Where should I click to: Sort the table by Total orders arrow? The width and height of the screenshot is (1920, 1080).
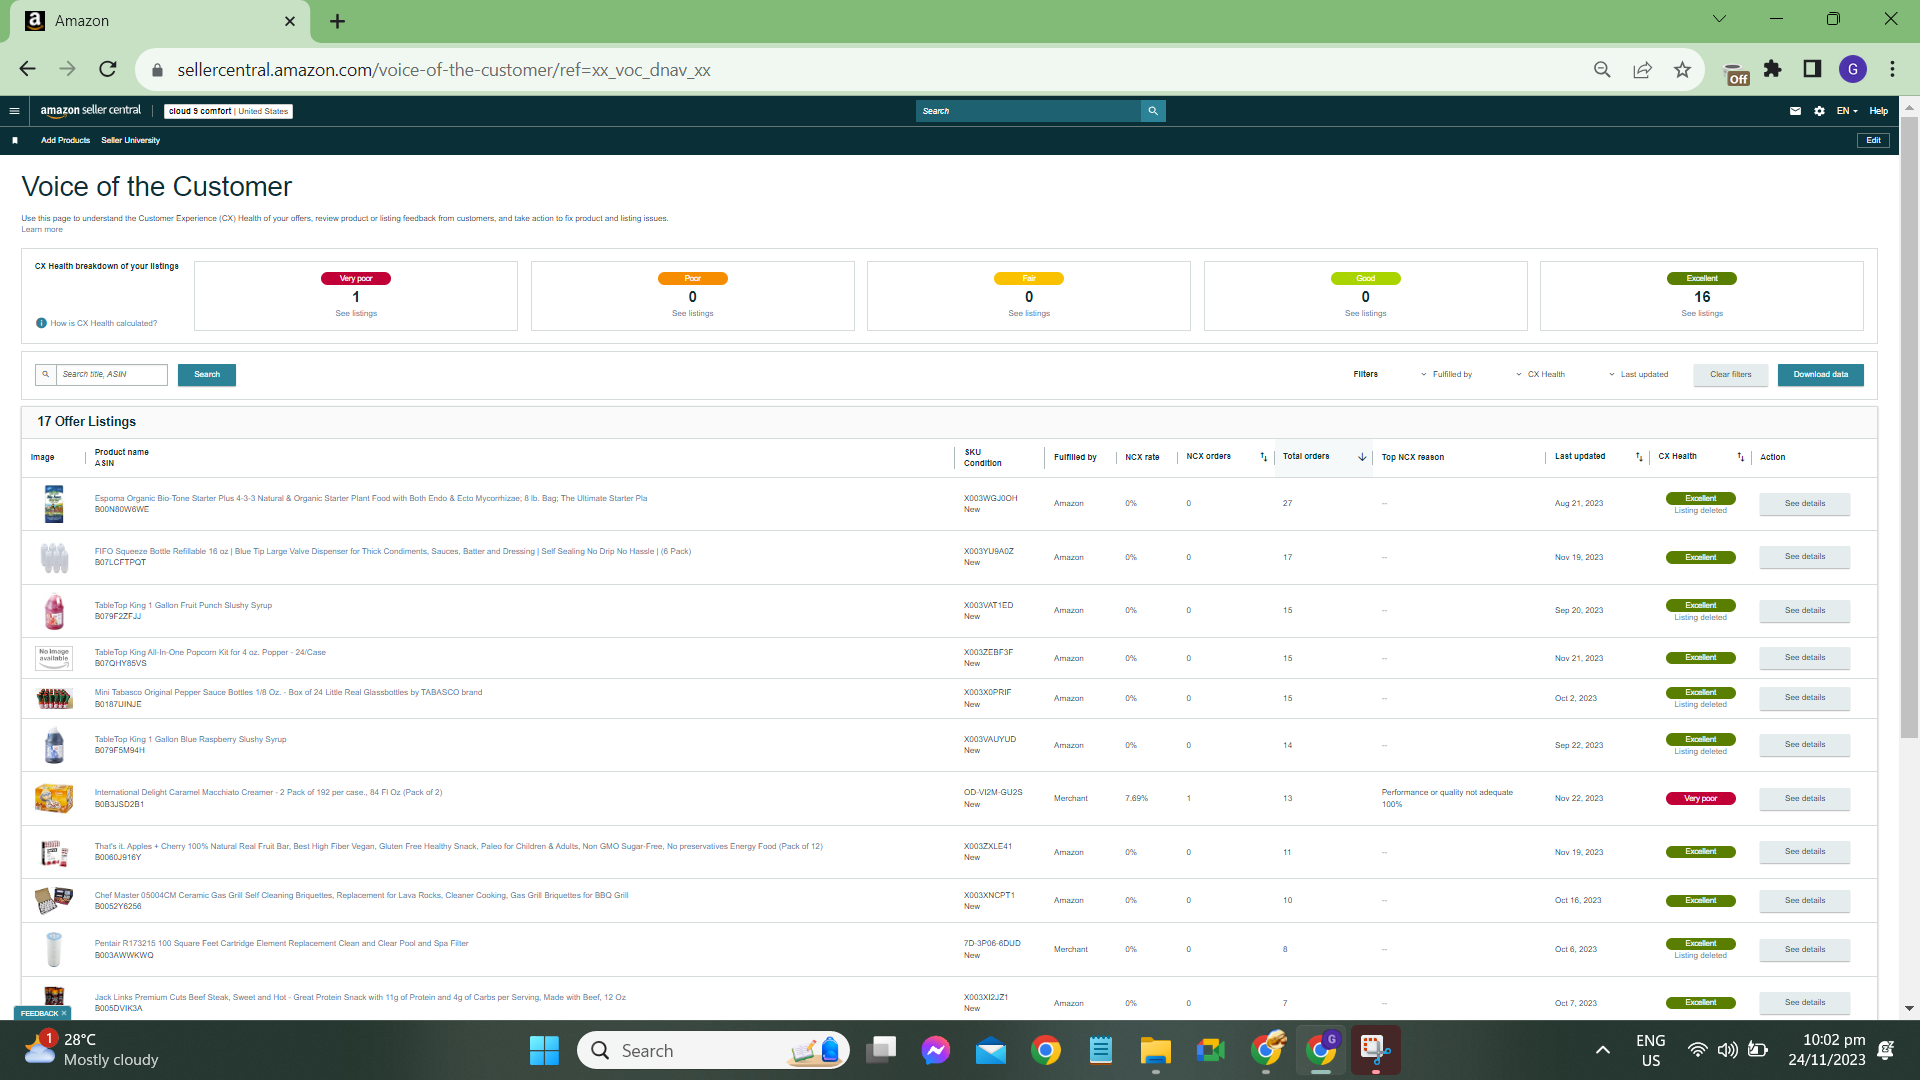1362,457
